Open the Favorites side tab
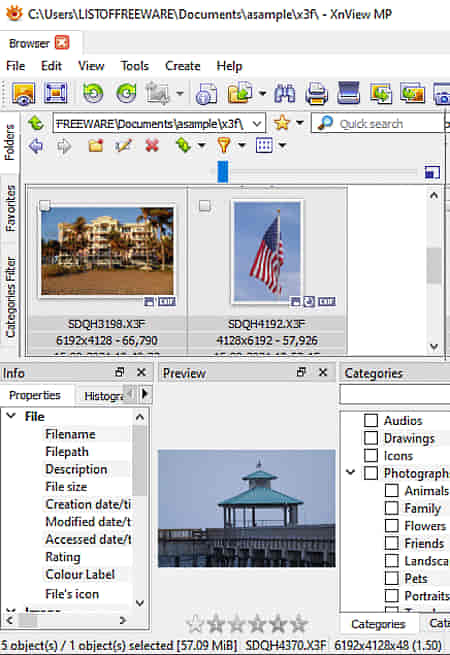The width and height of the screenshot is (450, 655). 10,208
